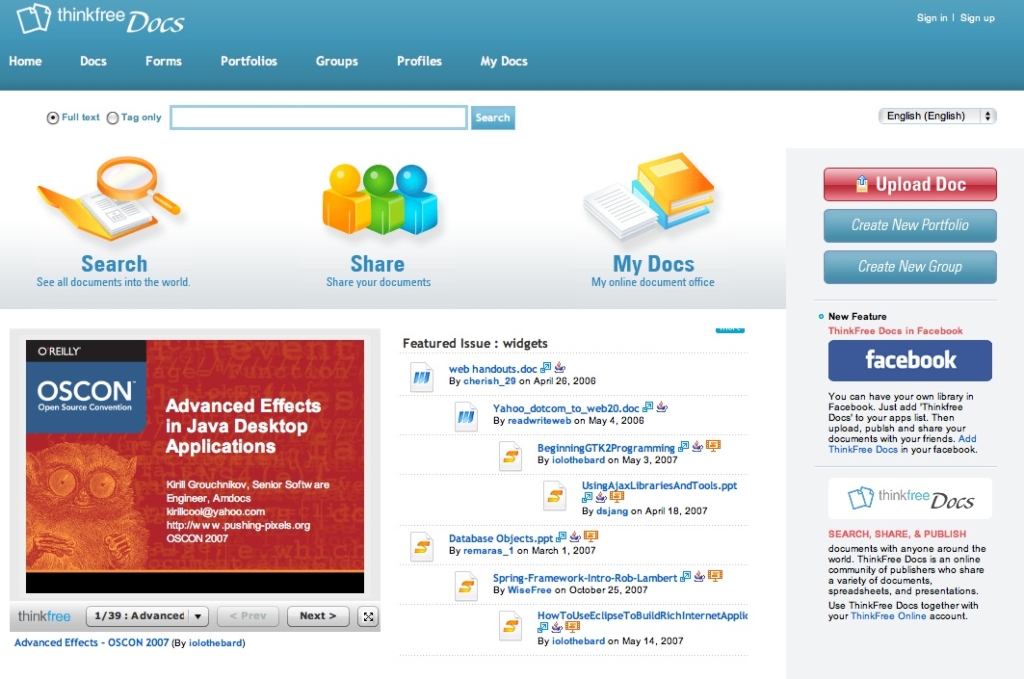This screenshot has height=679, width=1024.
Task: Click the Search button next to input
Action: click(493, 118)
